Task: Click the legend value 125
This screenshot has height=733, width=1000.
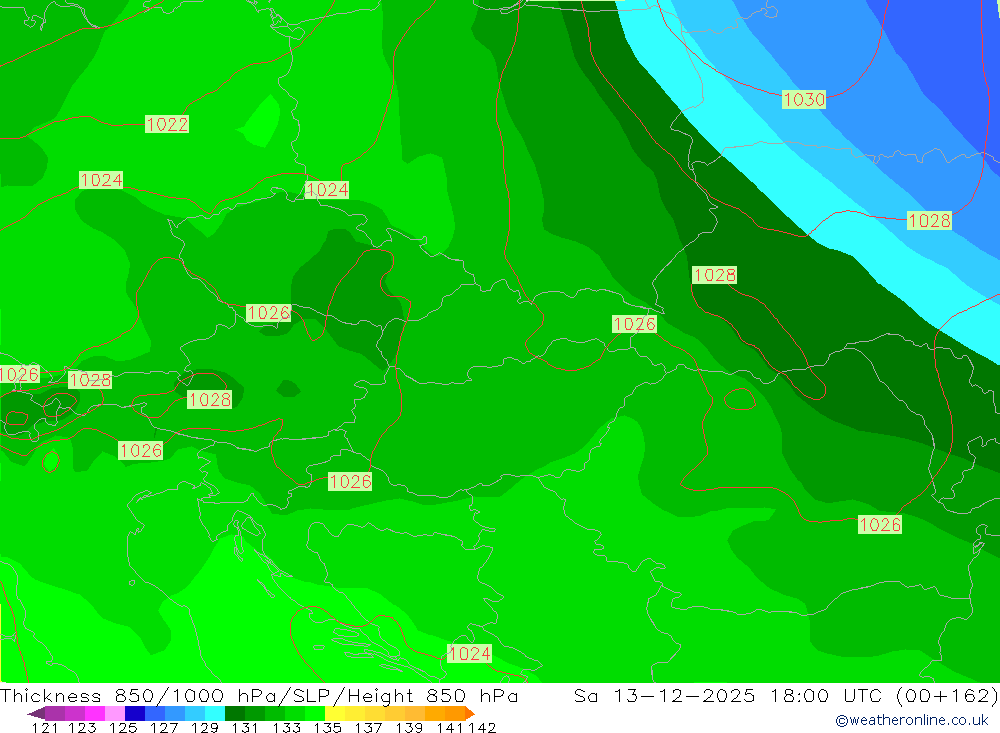Action: (x=123, y=728)
